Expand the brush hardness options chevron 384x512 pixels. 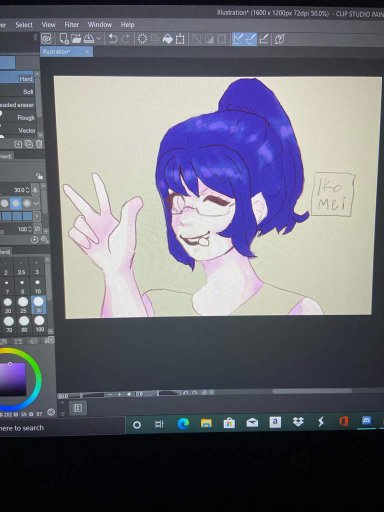36,203
